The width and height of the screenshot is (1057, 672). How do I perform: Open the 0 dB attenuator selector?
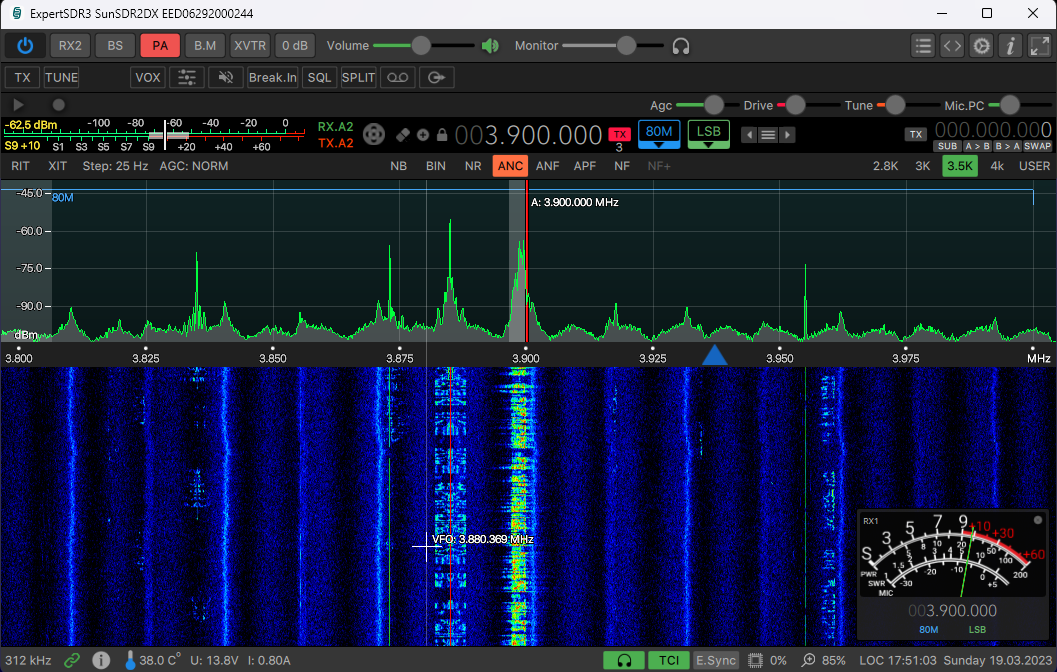tap(295, 46)
